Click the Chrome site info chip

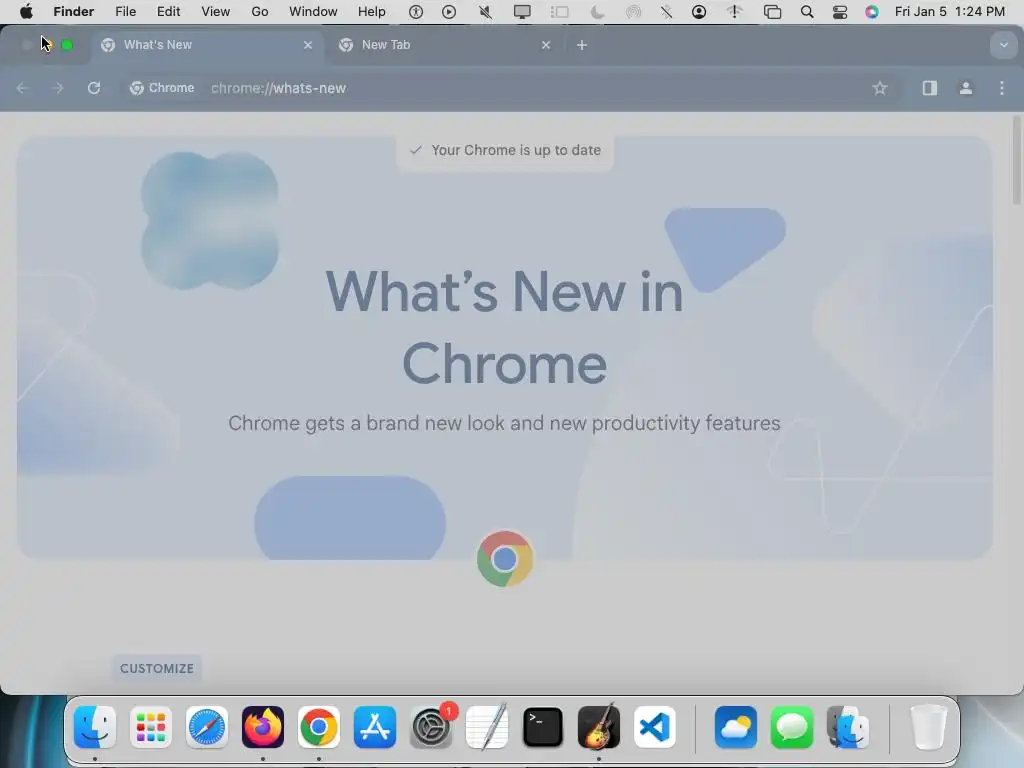162,88
